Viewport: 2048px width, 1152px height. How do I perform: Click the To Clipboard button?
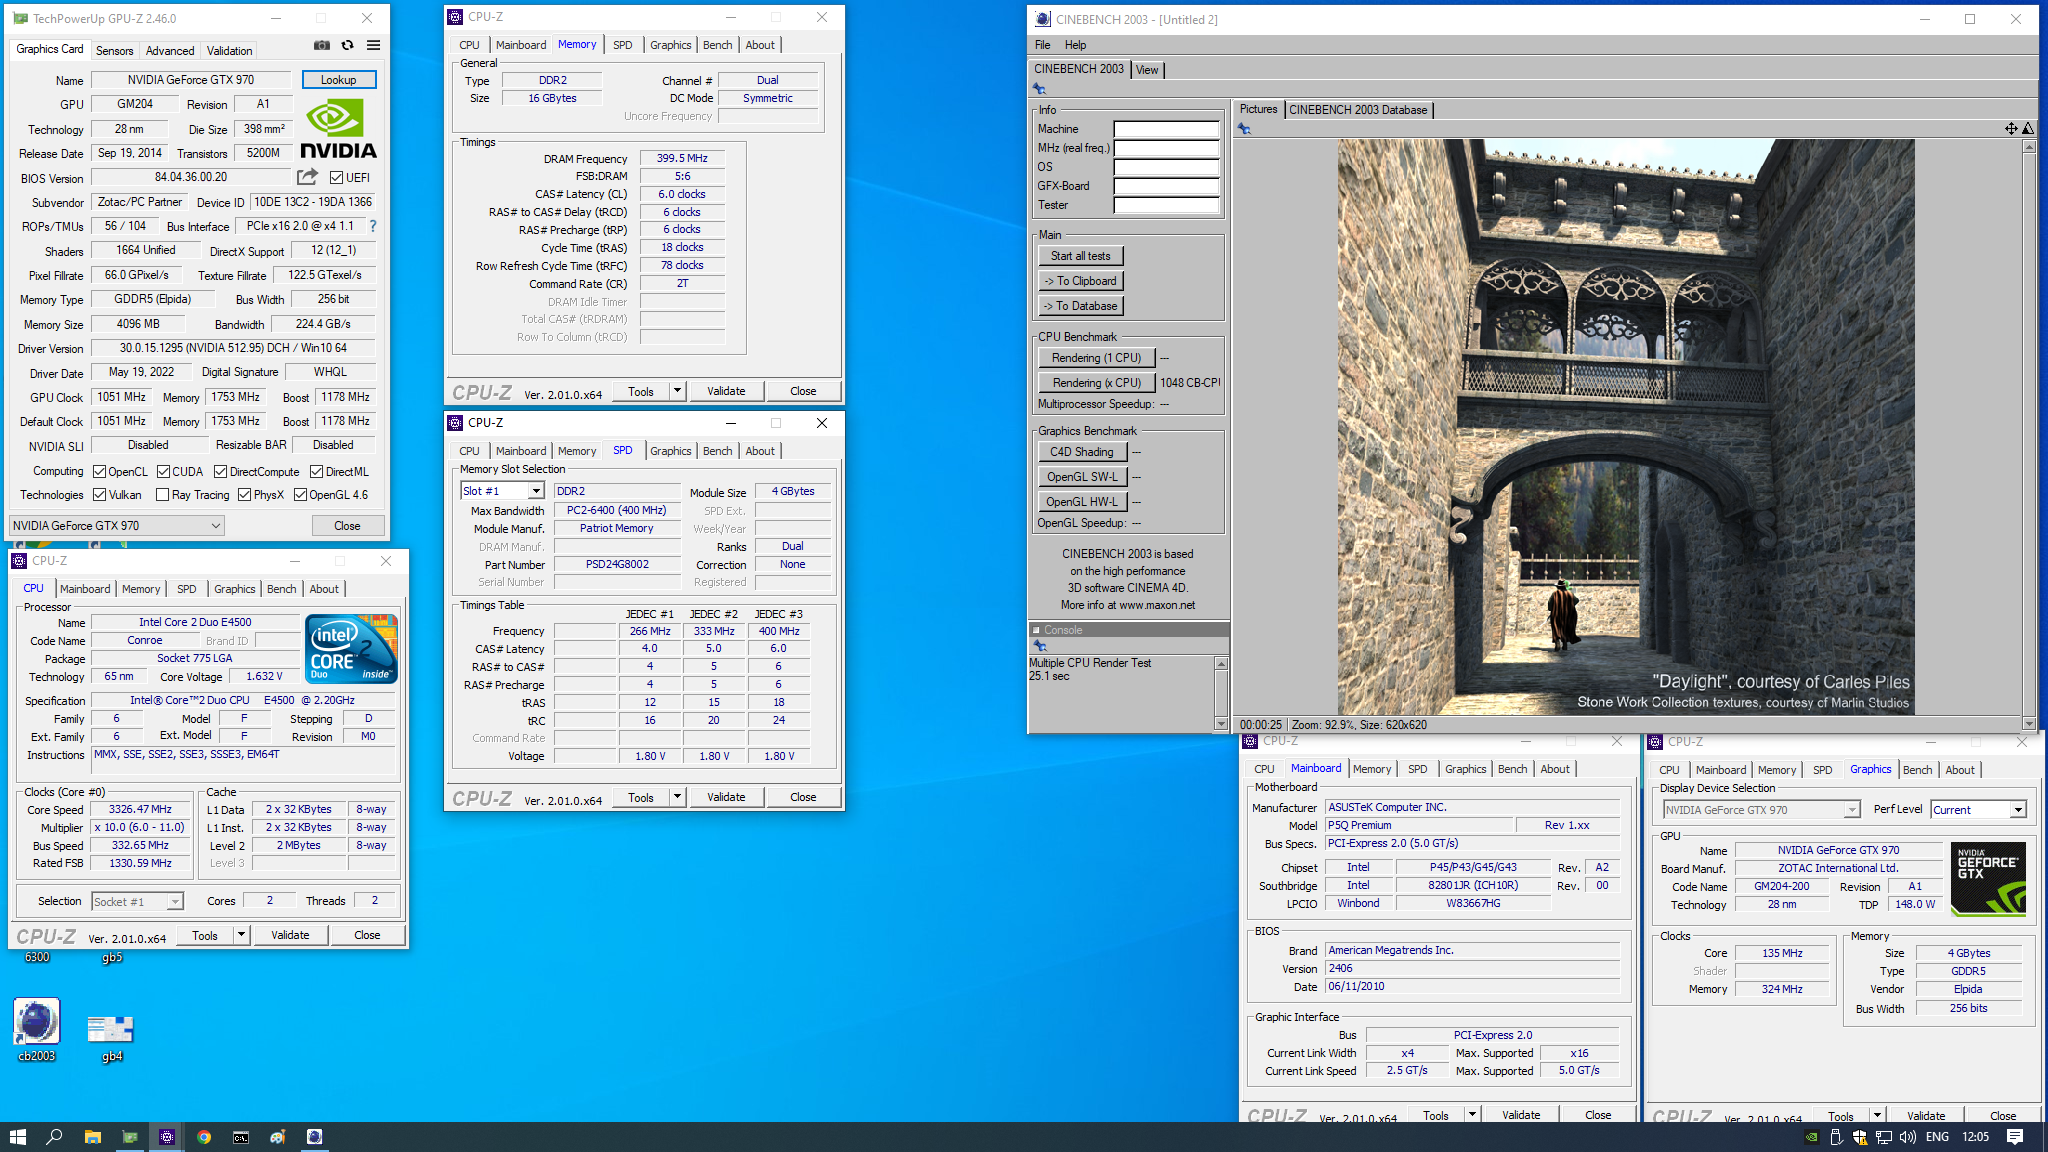pyautogui.click(x=1080, y=281)
